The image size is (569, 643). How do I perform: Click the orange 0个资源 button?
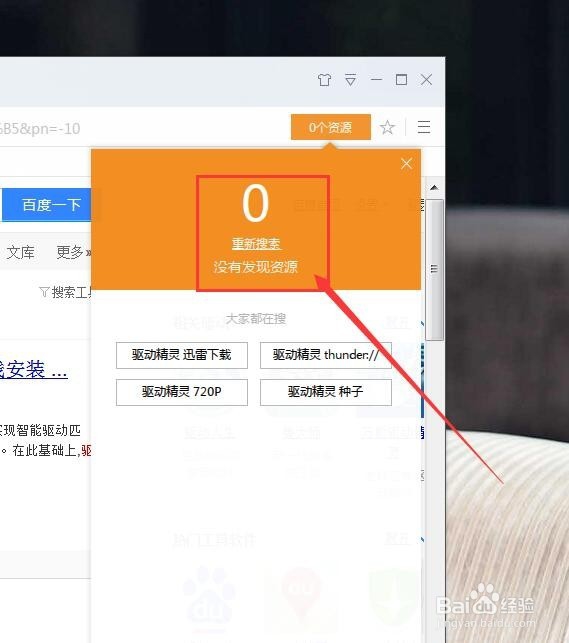(331, 127)
